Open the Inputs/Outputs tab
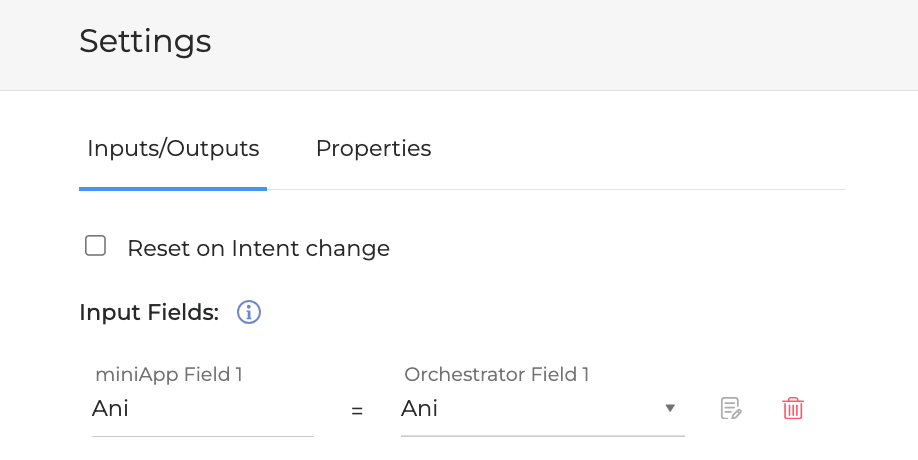The width and height of the screenshot is (918, 460). click(x=173, y=149)
